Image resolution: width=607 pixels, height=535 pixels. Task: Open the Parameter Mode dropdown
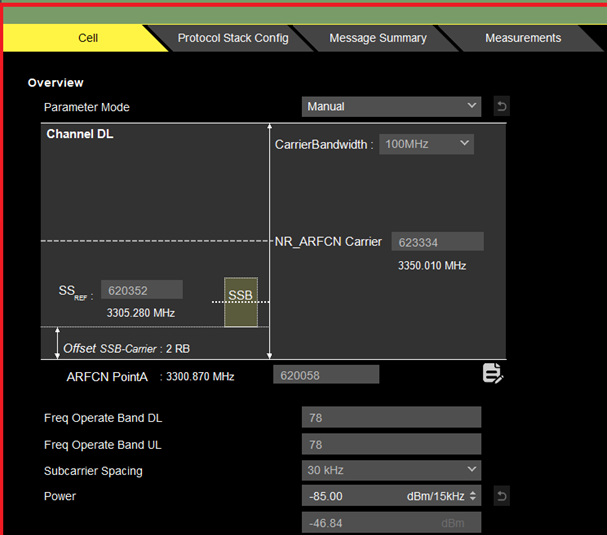pyautogui.click(x=391, y=106)
